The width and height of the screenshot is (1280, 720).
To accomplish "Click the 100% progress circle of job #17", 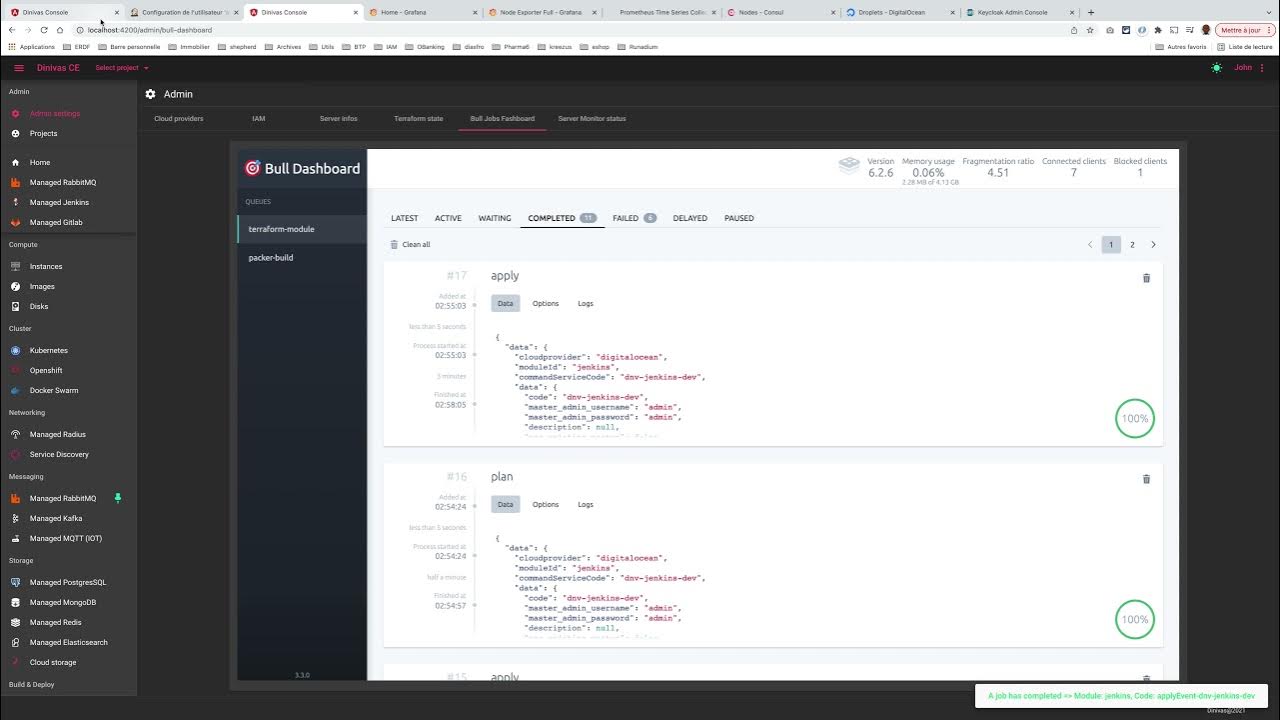I will coord(1135,418).
